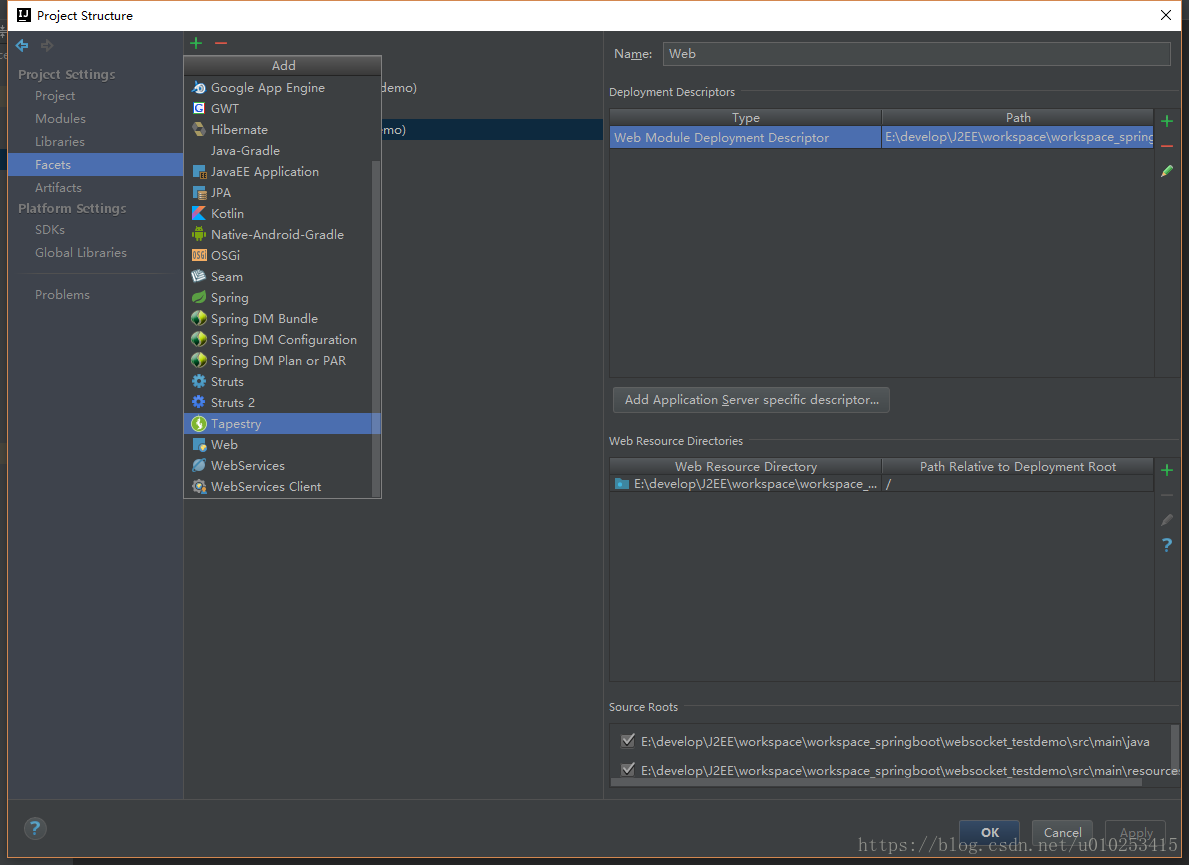This screenshot has width=1189, height=865.
Task: Toggle src\main\resources source root checkbox
Action: point(628,769)
